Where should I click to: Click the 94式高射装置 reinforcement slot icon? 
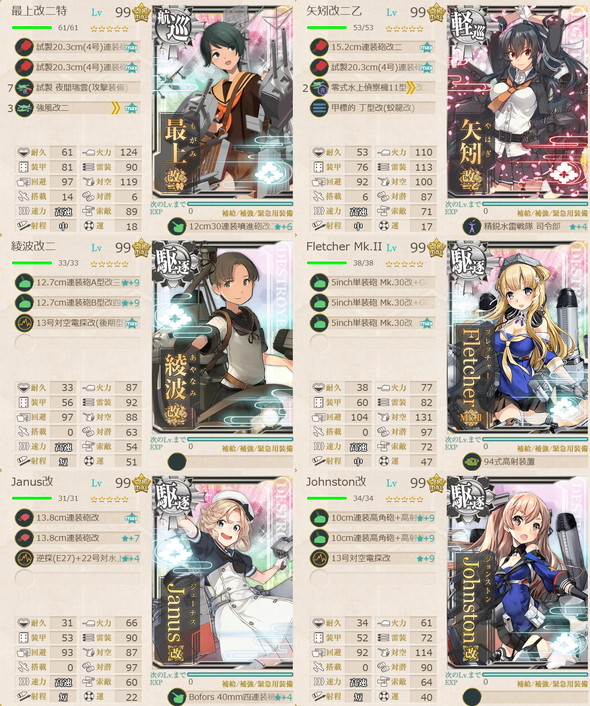click(x=472, y=462)
